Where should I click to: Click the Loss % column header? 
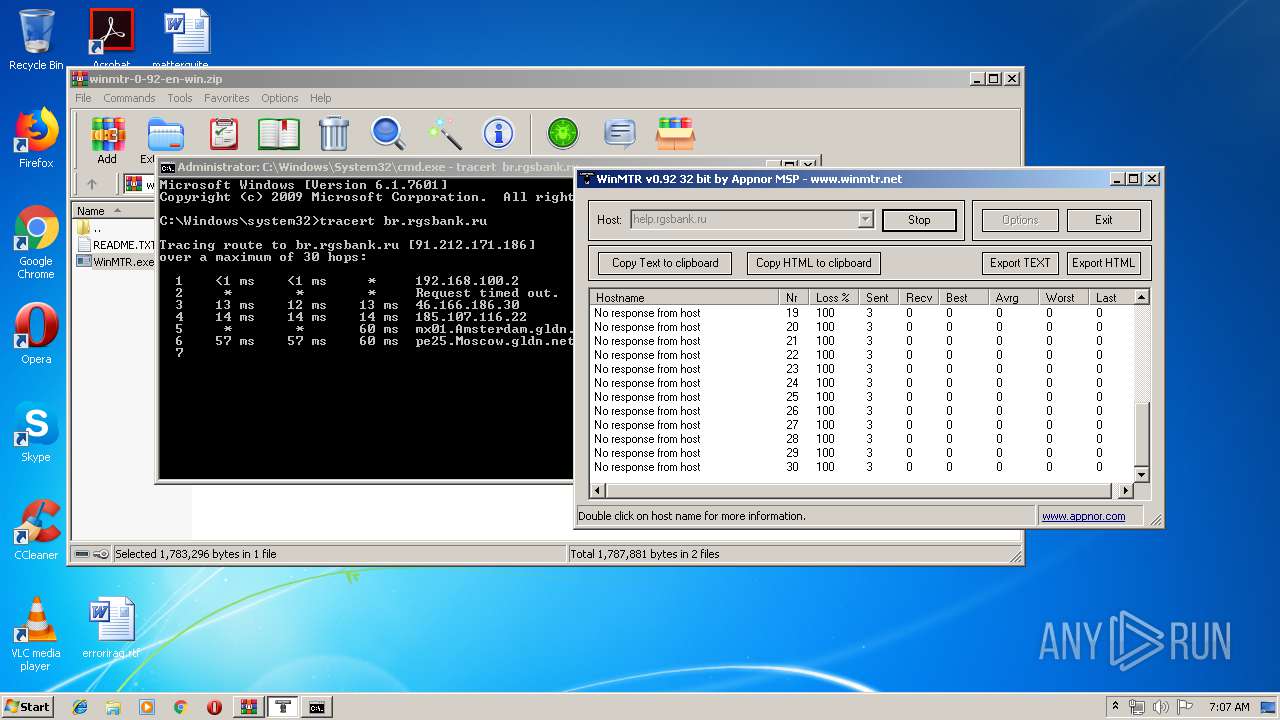(x=832, y=297)
